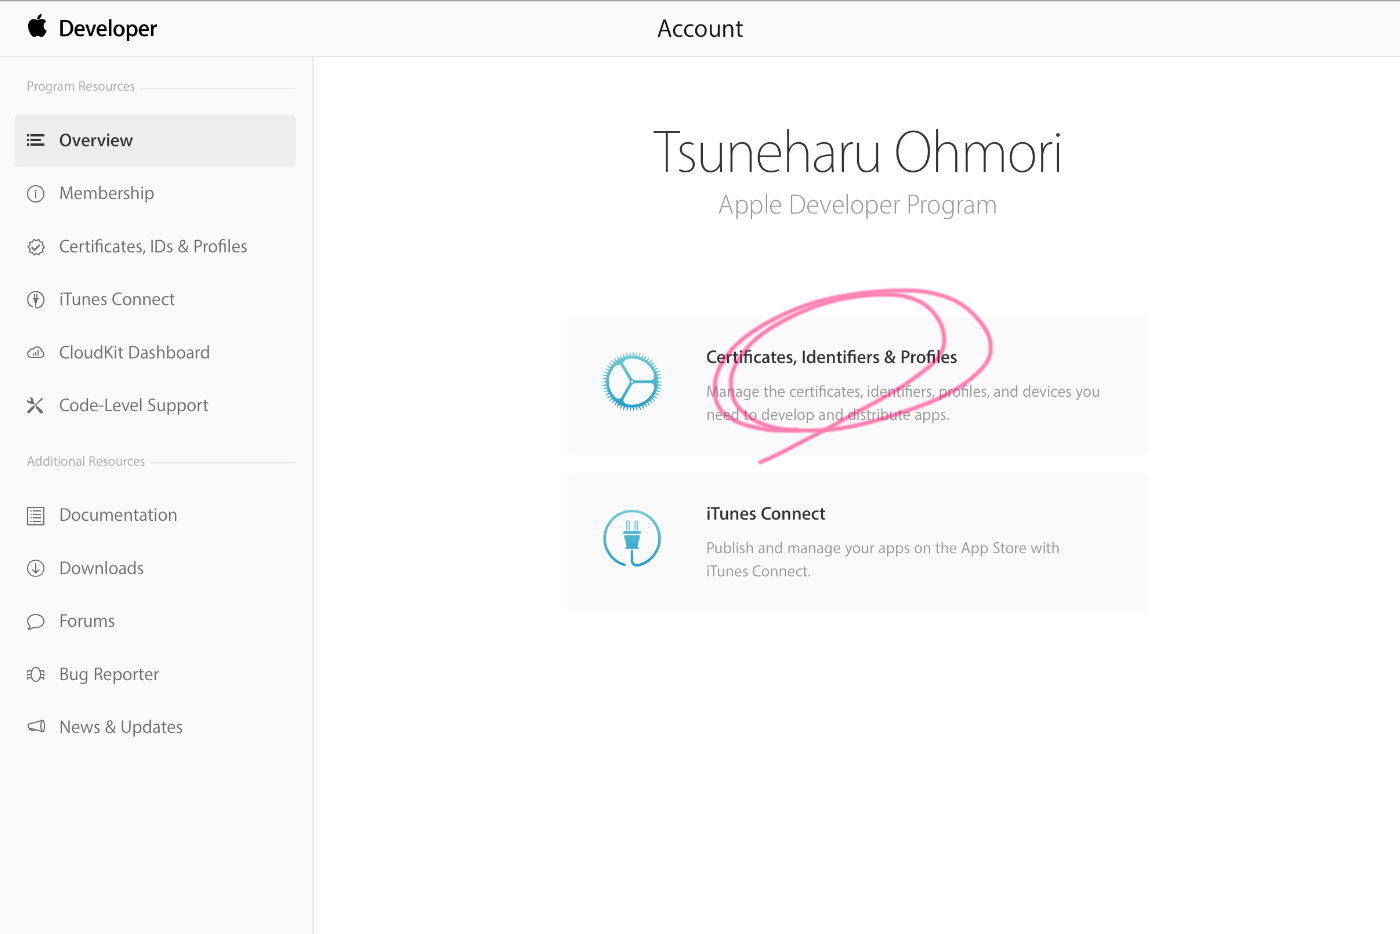Click the Forums speech bubble icon
Viewport: 1400px width, 934px height.
coord(36,622)
